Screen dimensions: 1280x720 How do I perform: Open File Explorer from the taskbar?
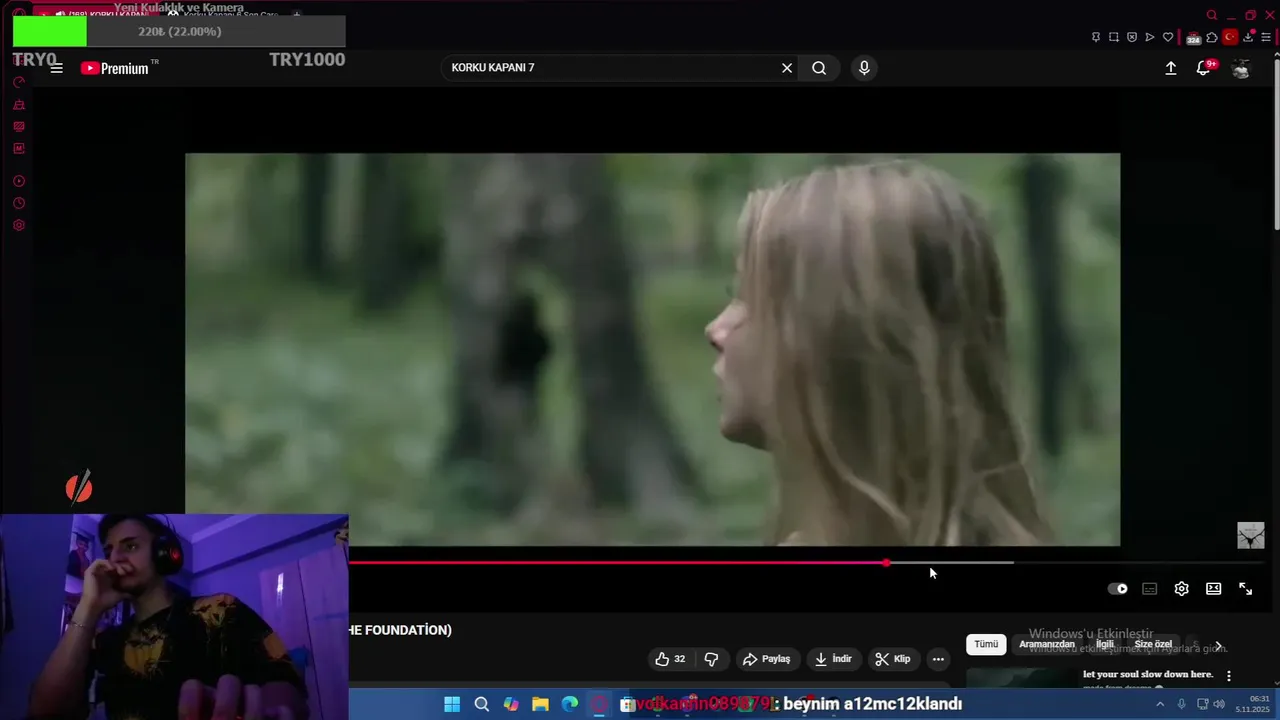coord(540,704)
